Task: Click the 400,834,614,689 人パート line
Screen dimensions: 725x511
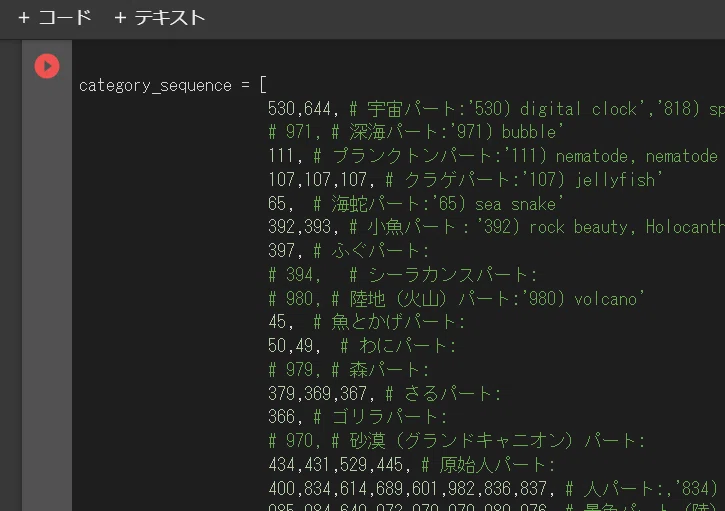Action: click(493, 489)
